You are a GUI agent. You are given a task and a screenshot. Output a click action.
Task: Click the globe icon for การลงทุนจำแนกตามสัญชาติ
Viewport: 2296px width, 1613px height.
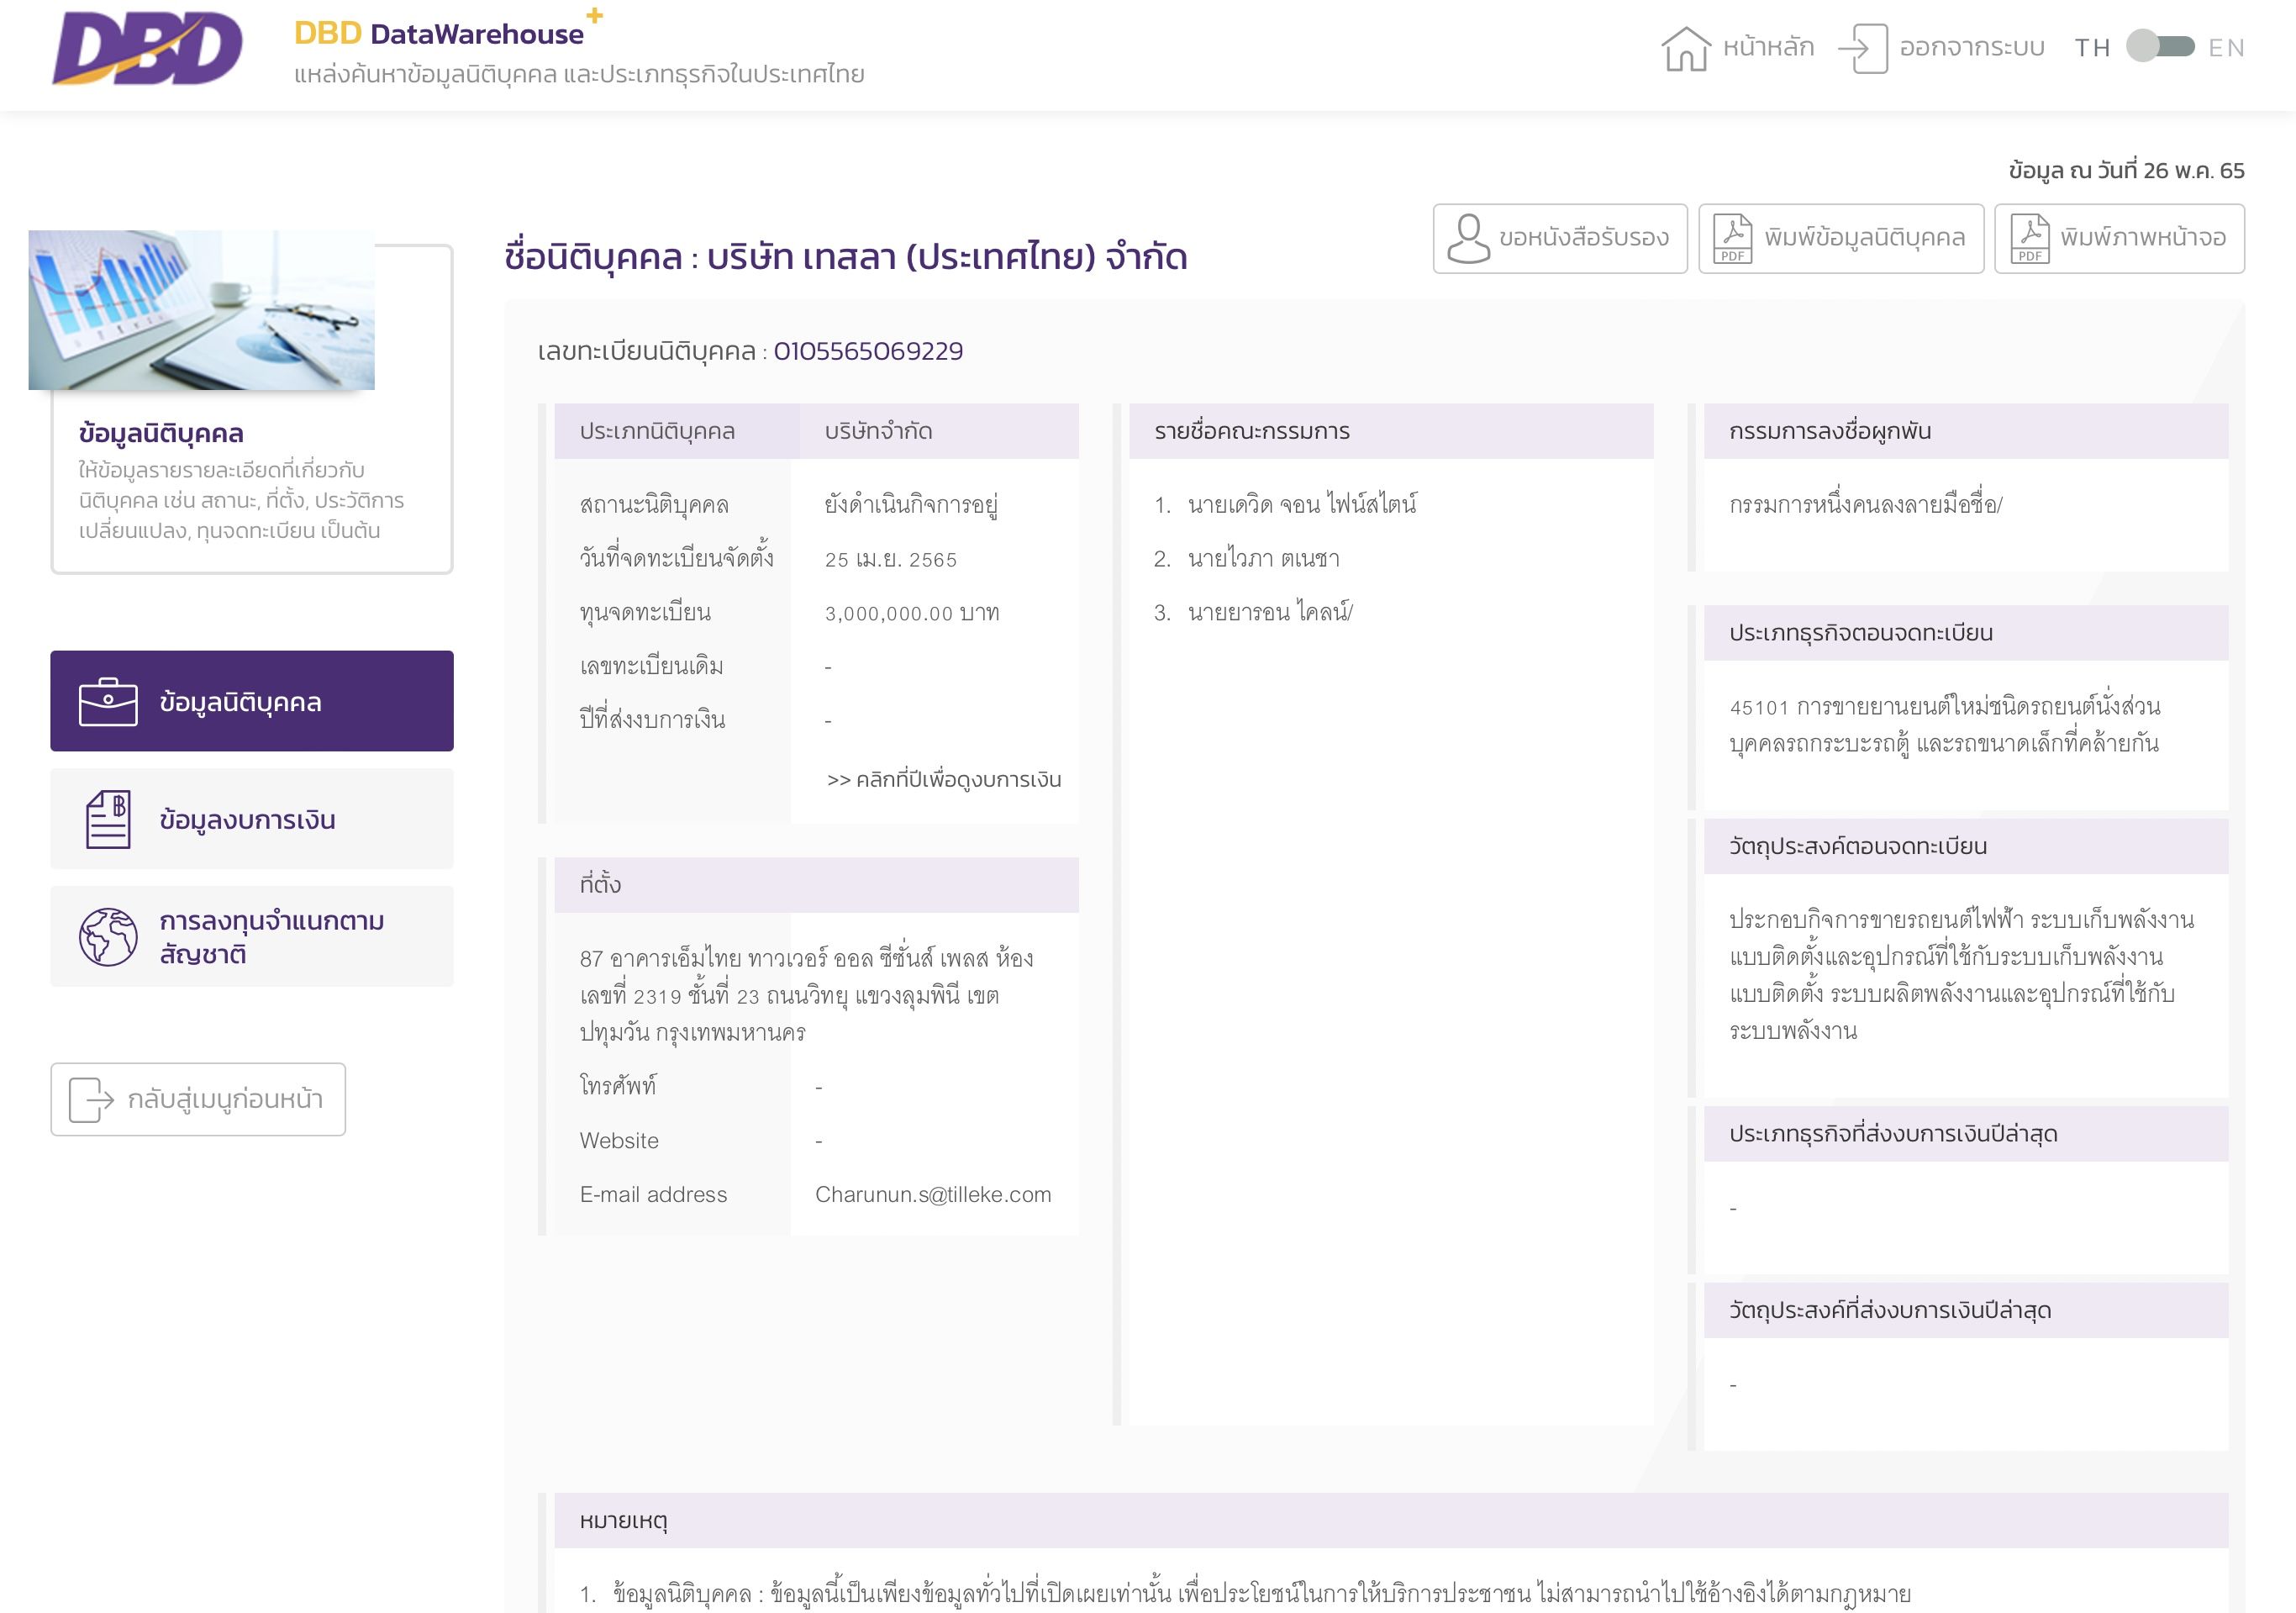[108, 937]
